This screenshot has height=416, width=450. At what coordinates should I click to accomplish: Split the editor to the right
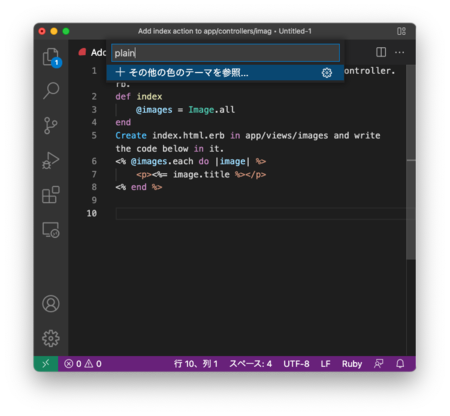[381, 52]
